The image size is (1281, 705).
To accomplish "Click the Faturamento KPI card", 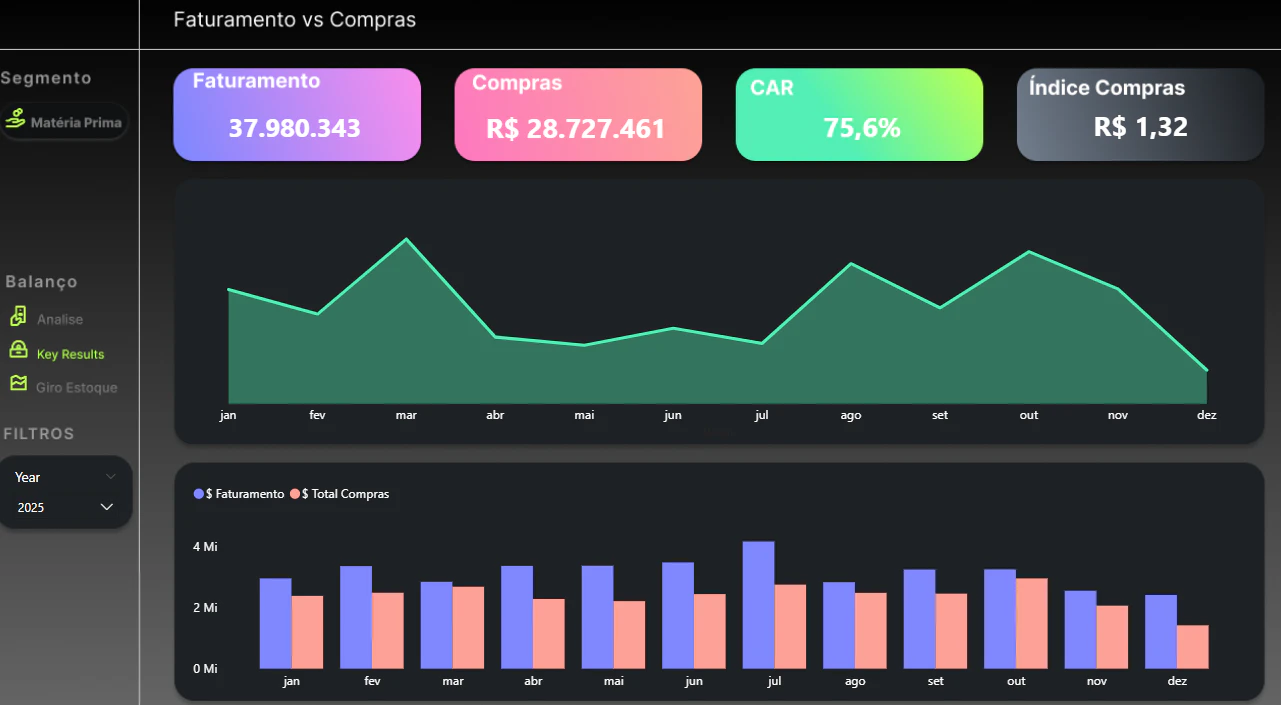I will pyautogui.click(x=297, y=114).
